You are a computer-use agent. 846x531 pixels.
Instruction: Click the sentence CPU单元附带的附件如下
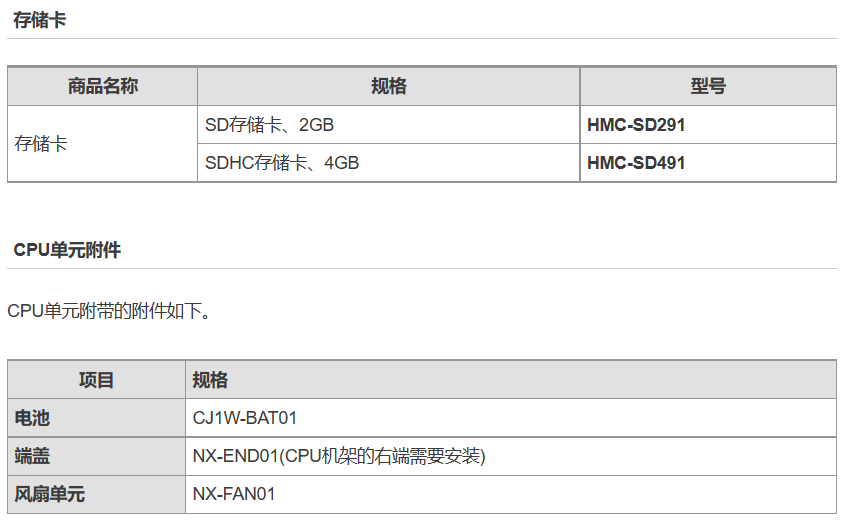point(109,311)
